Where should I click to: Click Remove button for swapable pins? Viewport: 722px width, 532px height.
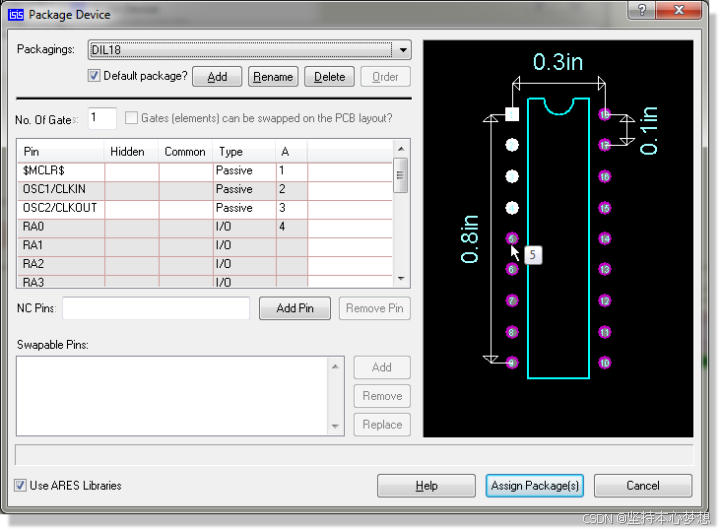click(x=382, y=396)
